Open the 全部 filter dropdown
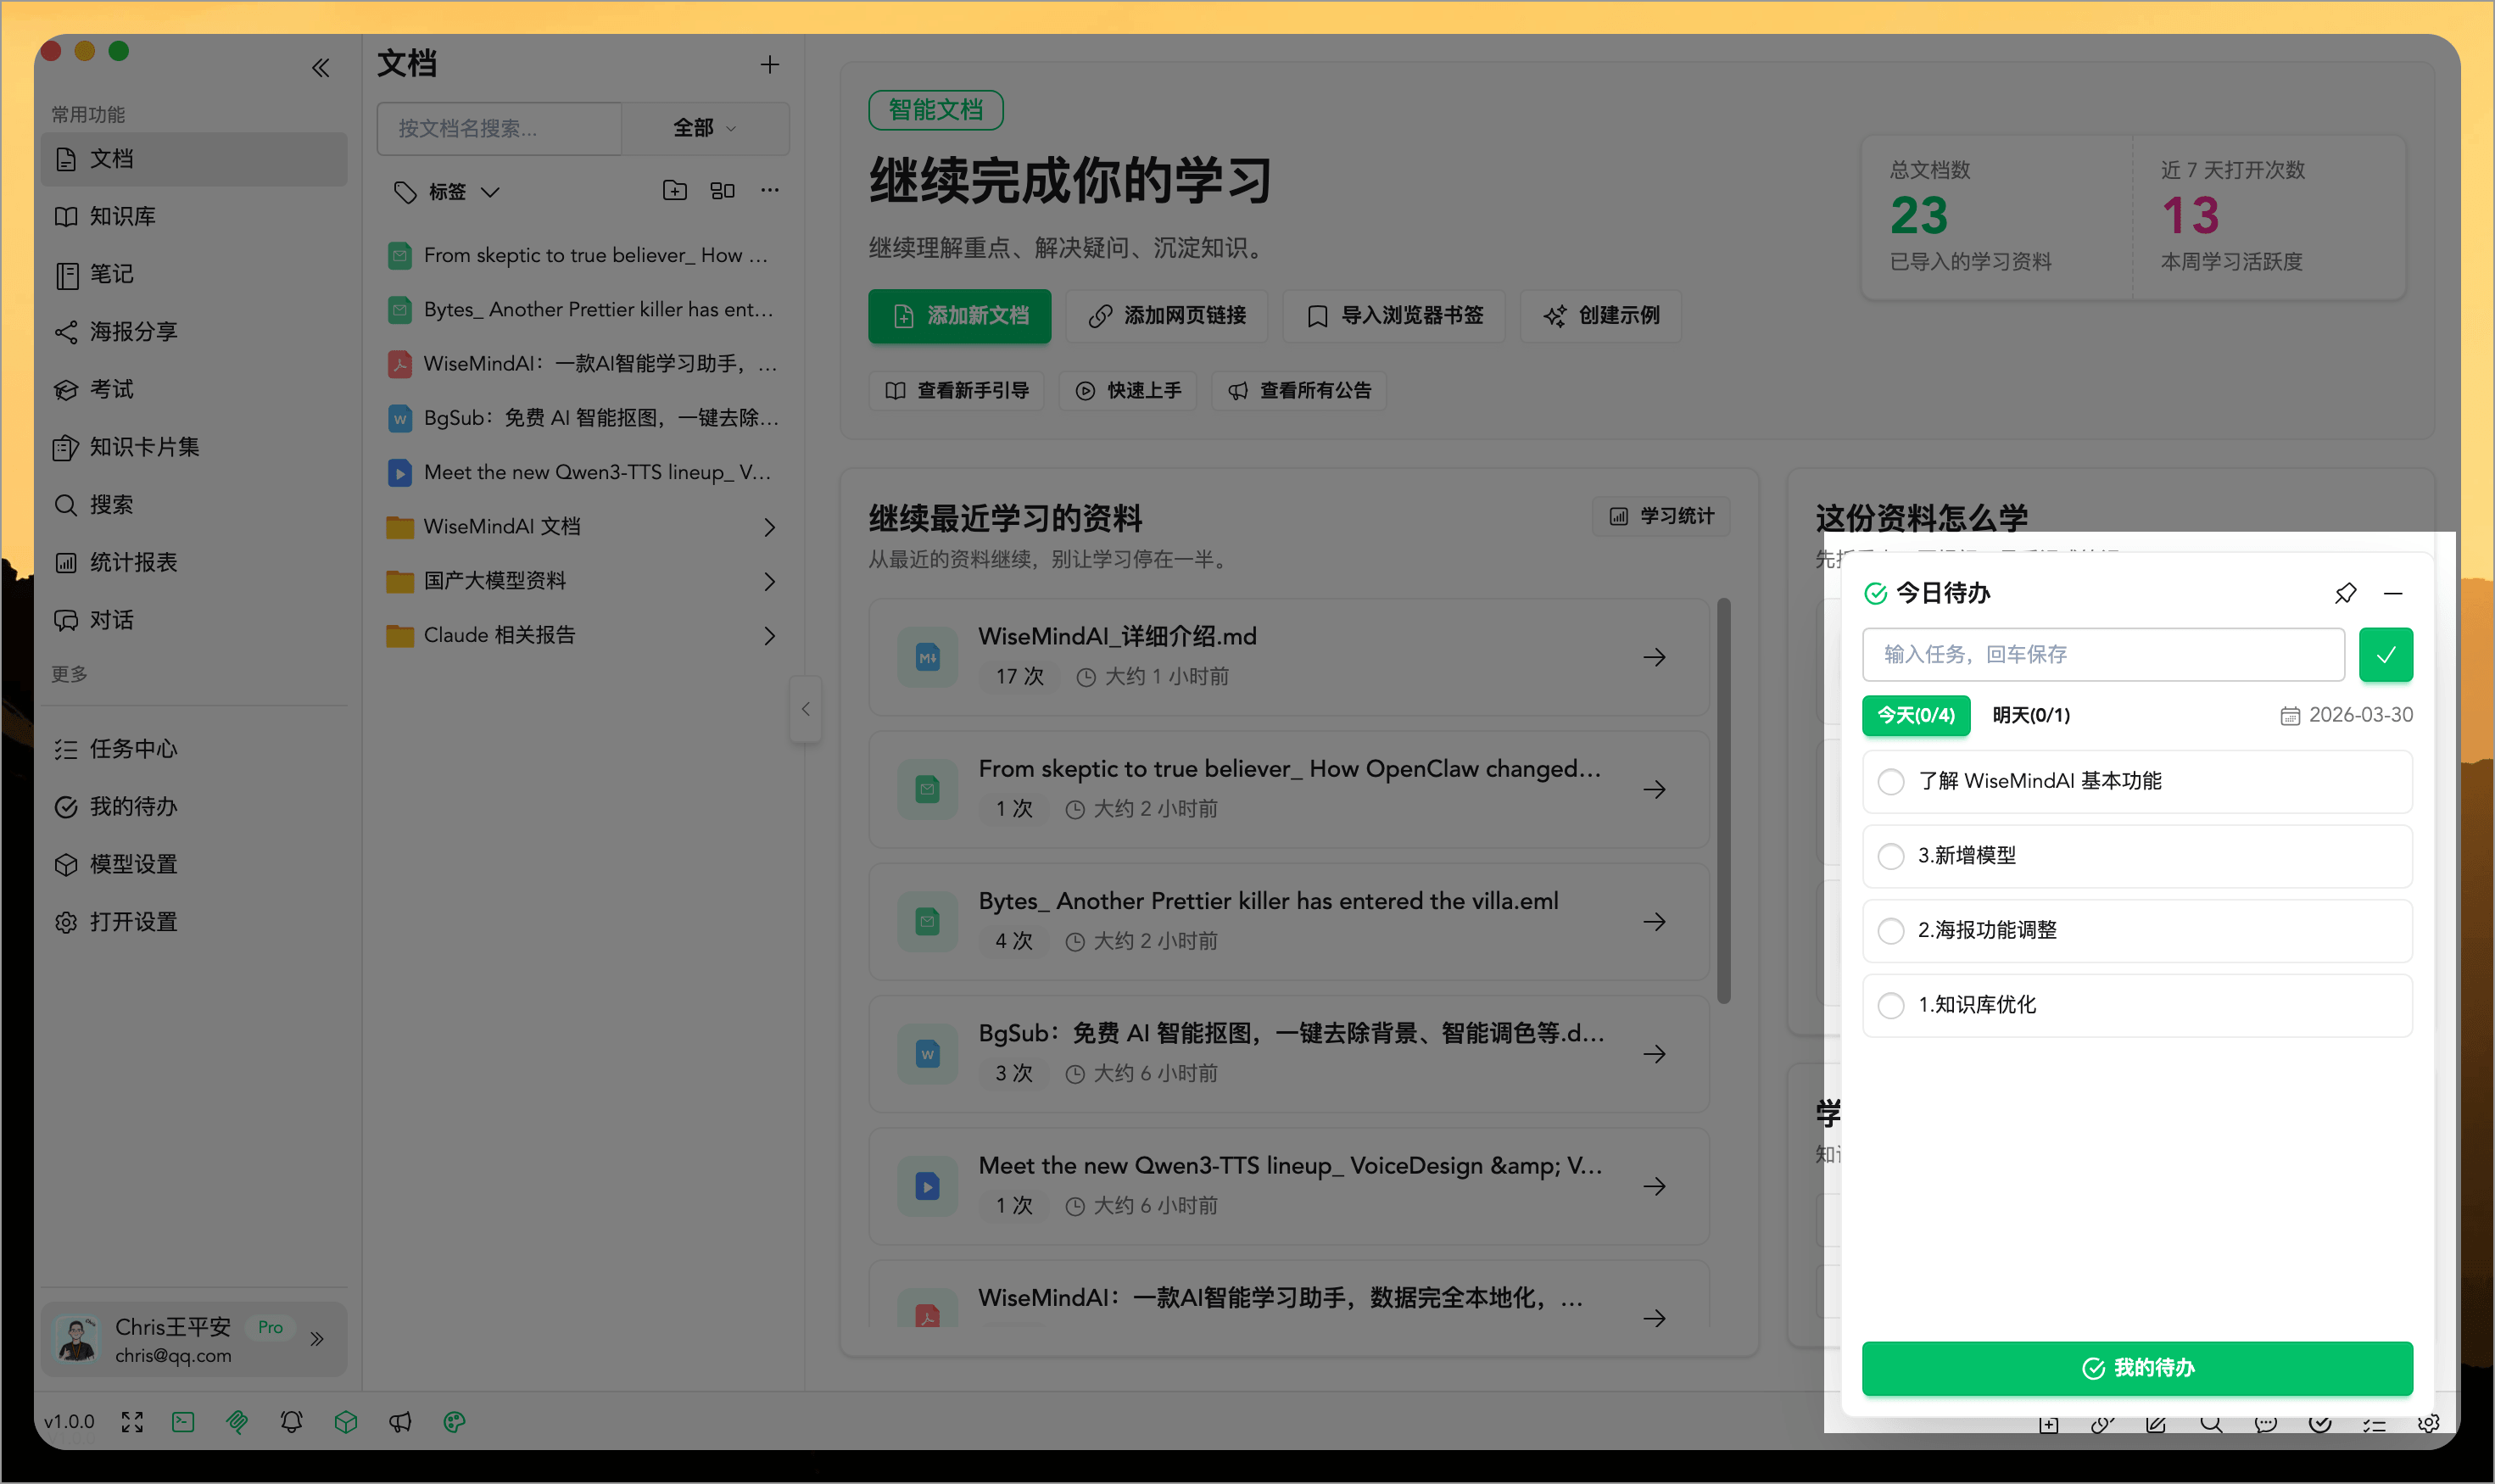The height and width of the screenshot is (1484, 2495). 704,128
